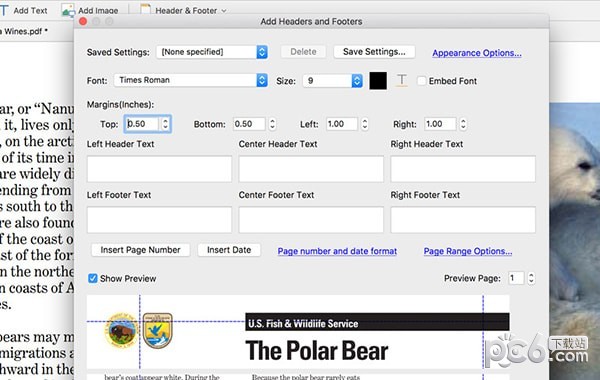Click into the Preview Page number field

click(x=516, y=278)
